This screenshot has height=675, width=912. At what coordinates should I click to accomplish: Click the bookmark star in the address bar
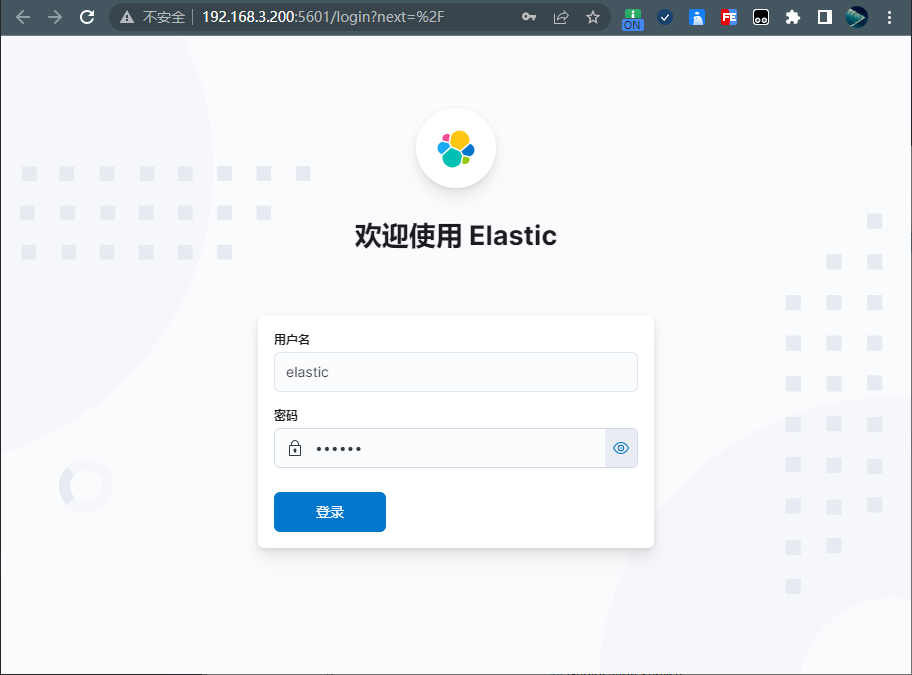click(591, 17)
